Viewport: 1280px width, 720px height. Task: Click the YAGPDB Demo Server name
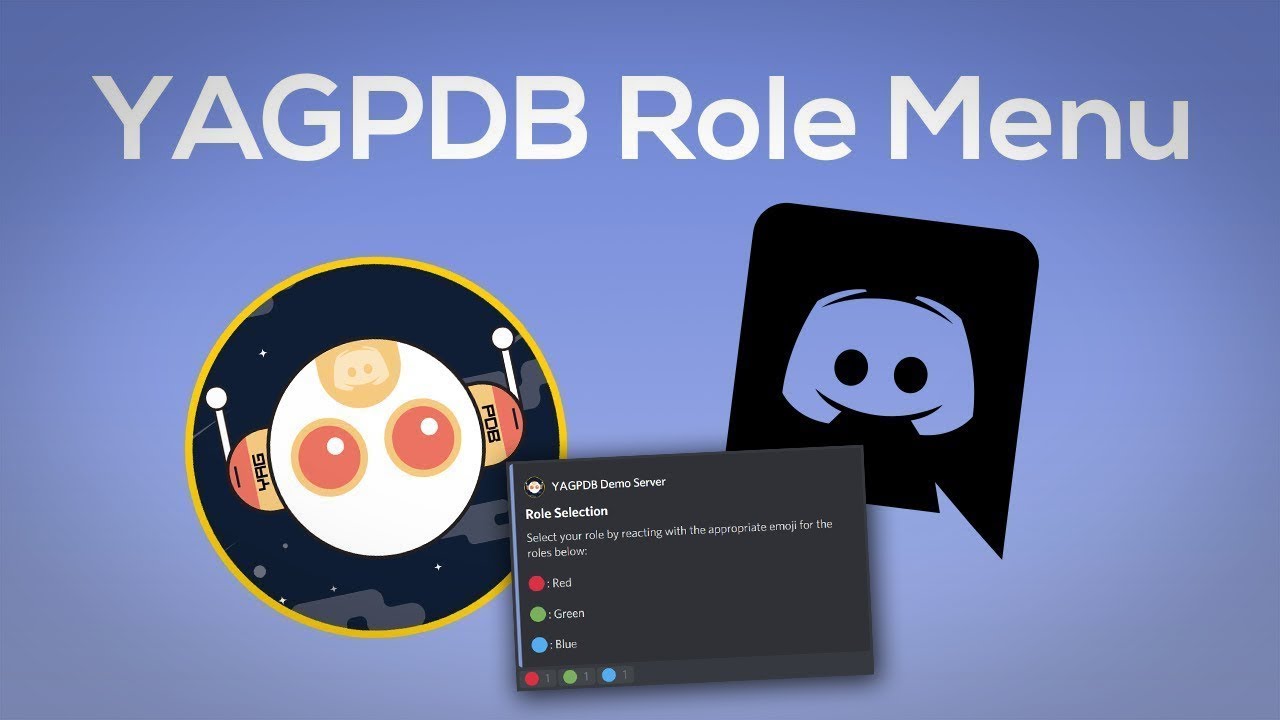[x=608, y=483]
